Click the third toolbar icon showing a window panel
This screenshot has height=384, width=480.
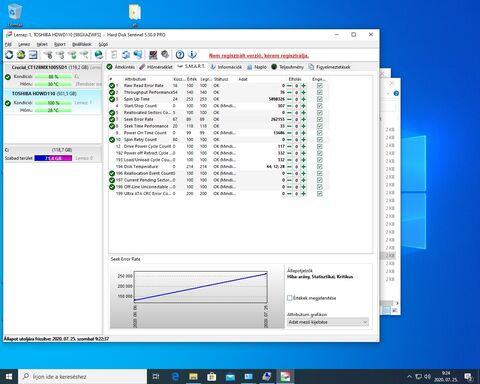(x=33, y=55)
